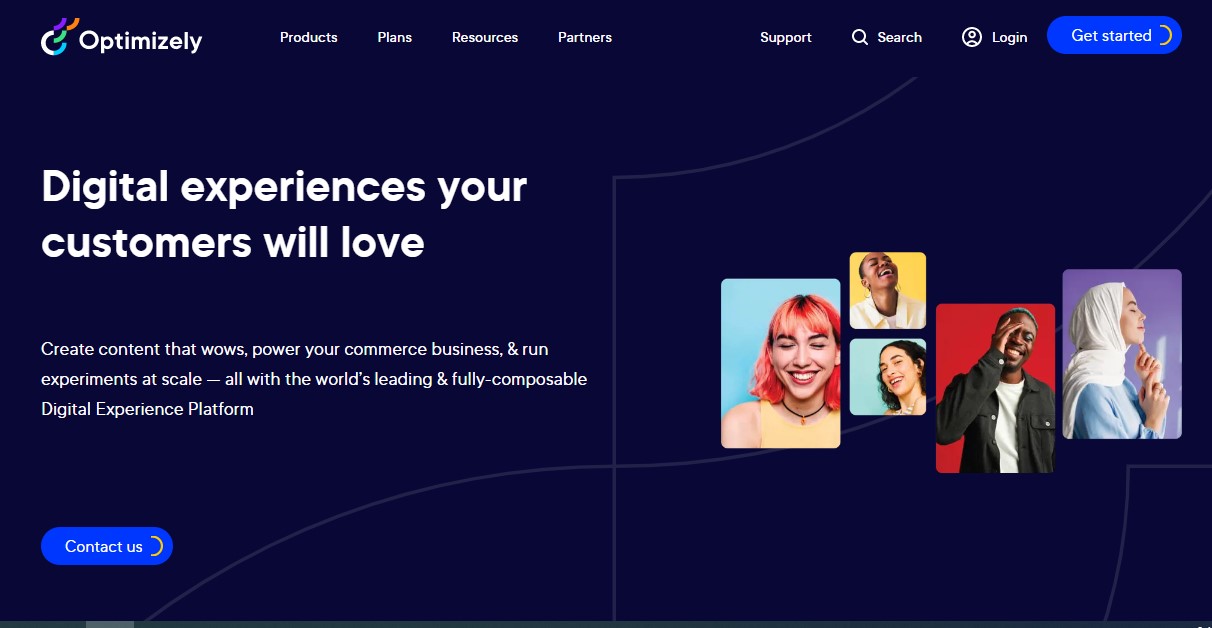Click the arc icon in Get started button
Viewport: 1212px width, 628px height.
1163,36
